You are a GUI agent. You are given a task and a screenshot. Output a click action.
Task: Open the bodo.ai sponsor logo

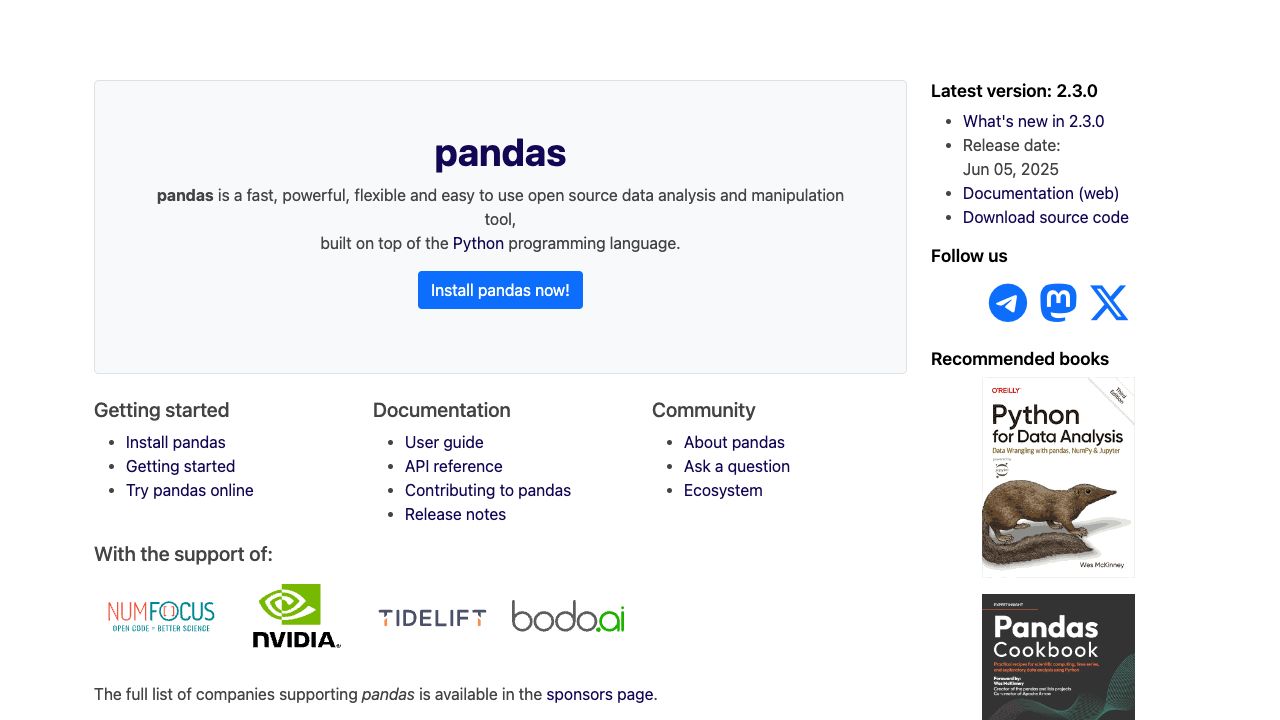tap(567, 617)
